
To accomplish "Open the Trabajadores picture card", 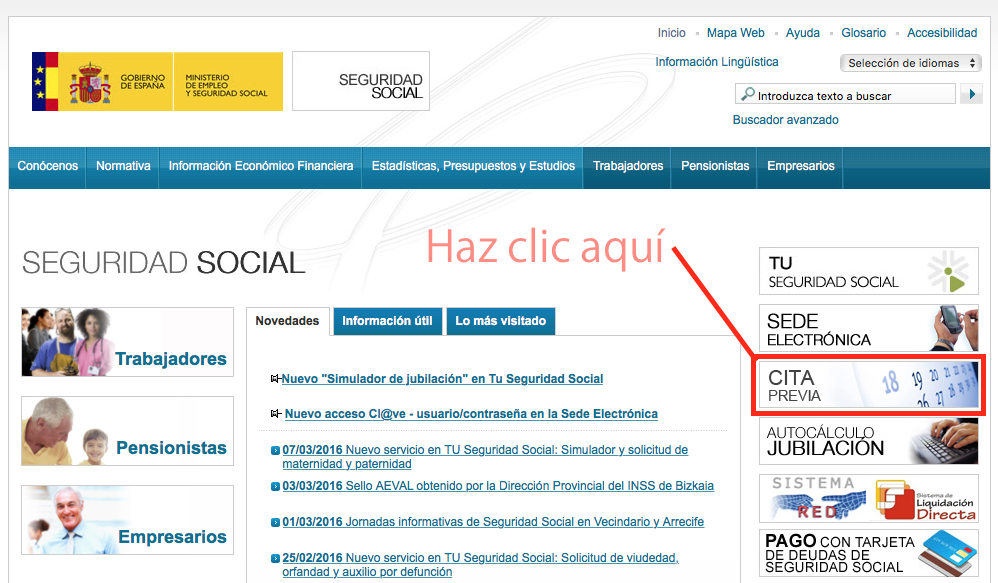I will tap(127, 342).
